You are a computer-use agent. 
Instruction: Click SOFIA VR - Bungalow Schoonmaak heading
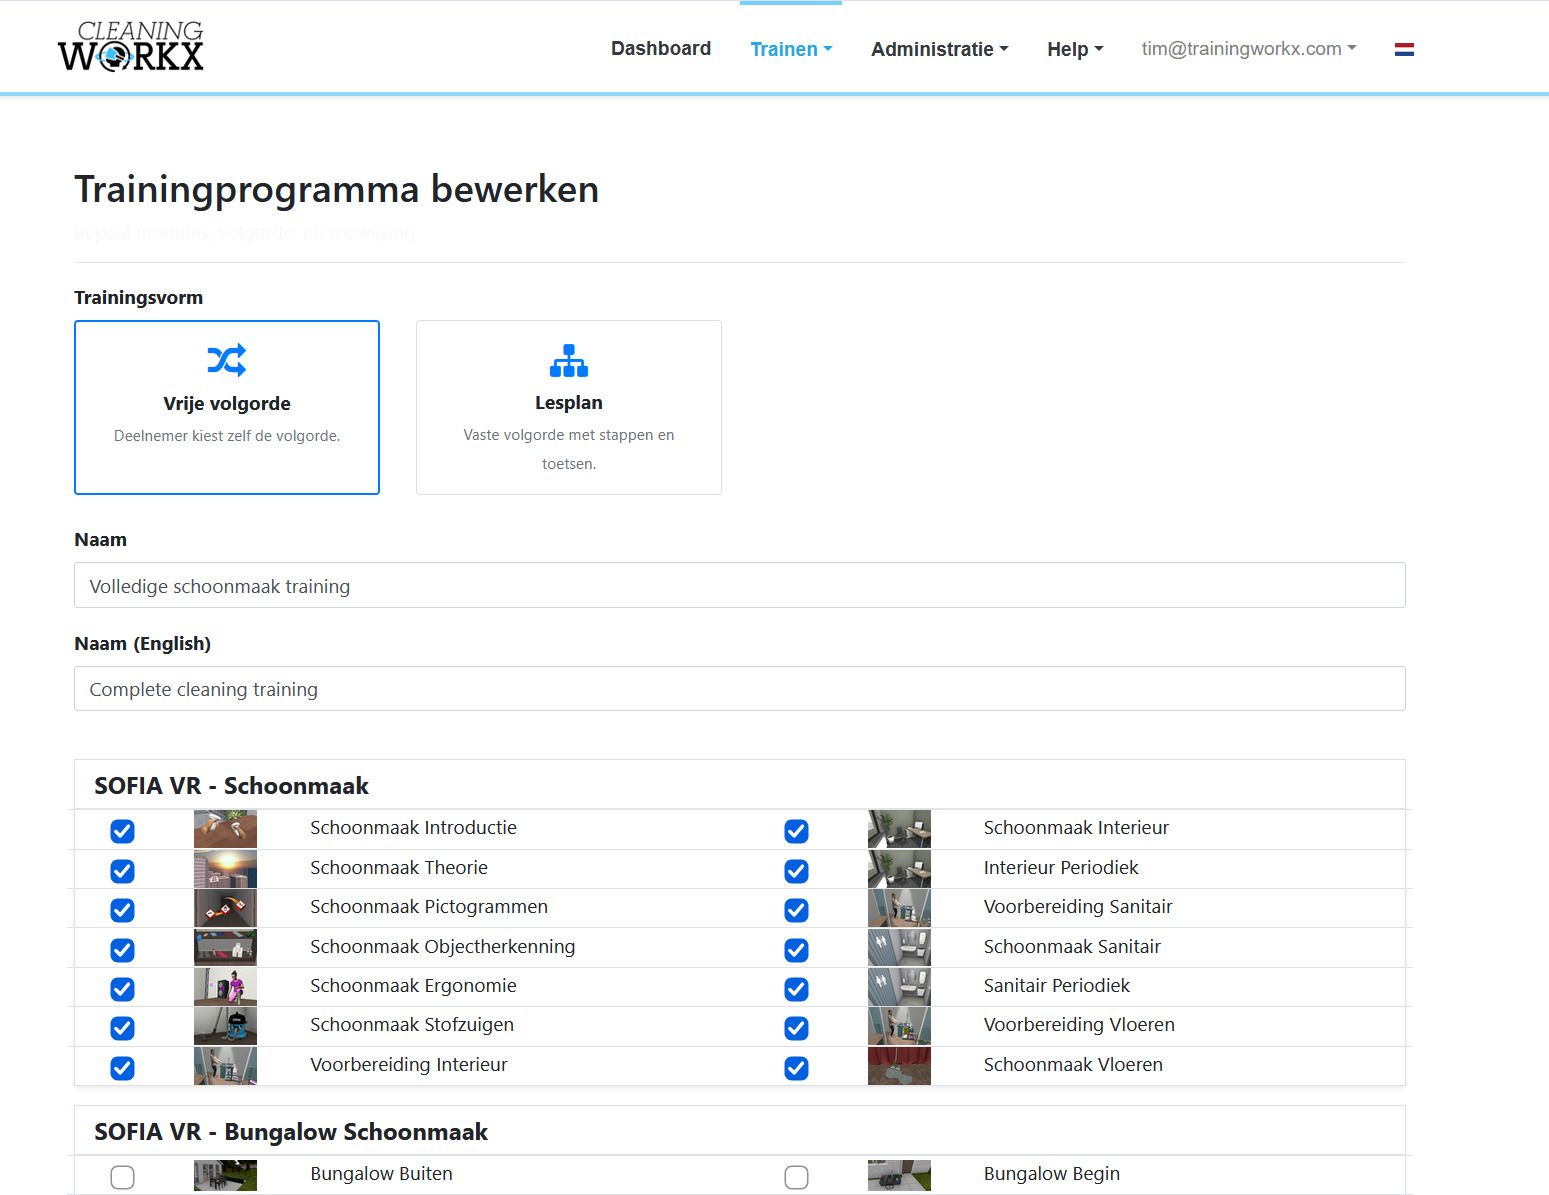click(x=291, y=1132)
